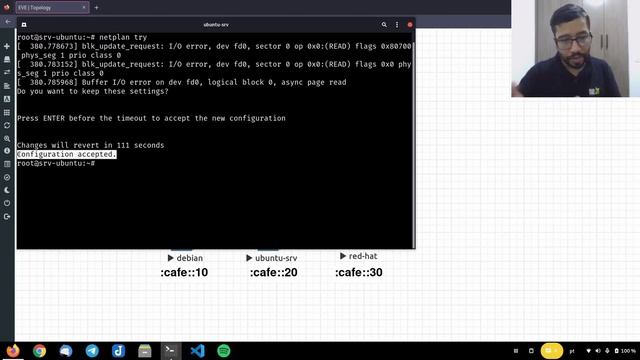Click the :cafe::20 text label
This screenshot has width=640, height=360.
tap(273, 272)
